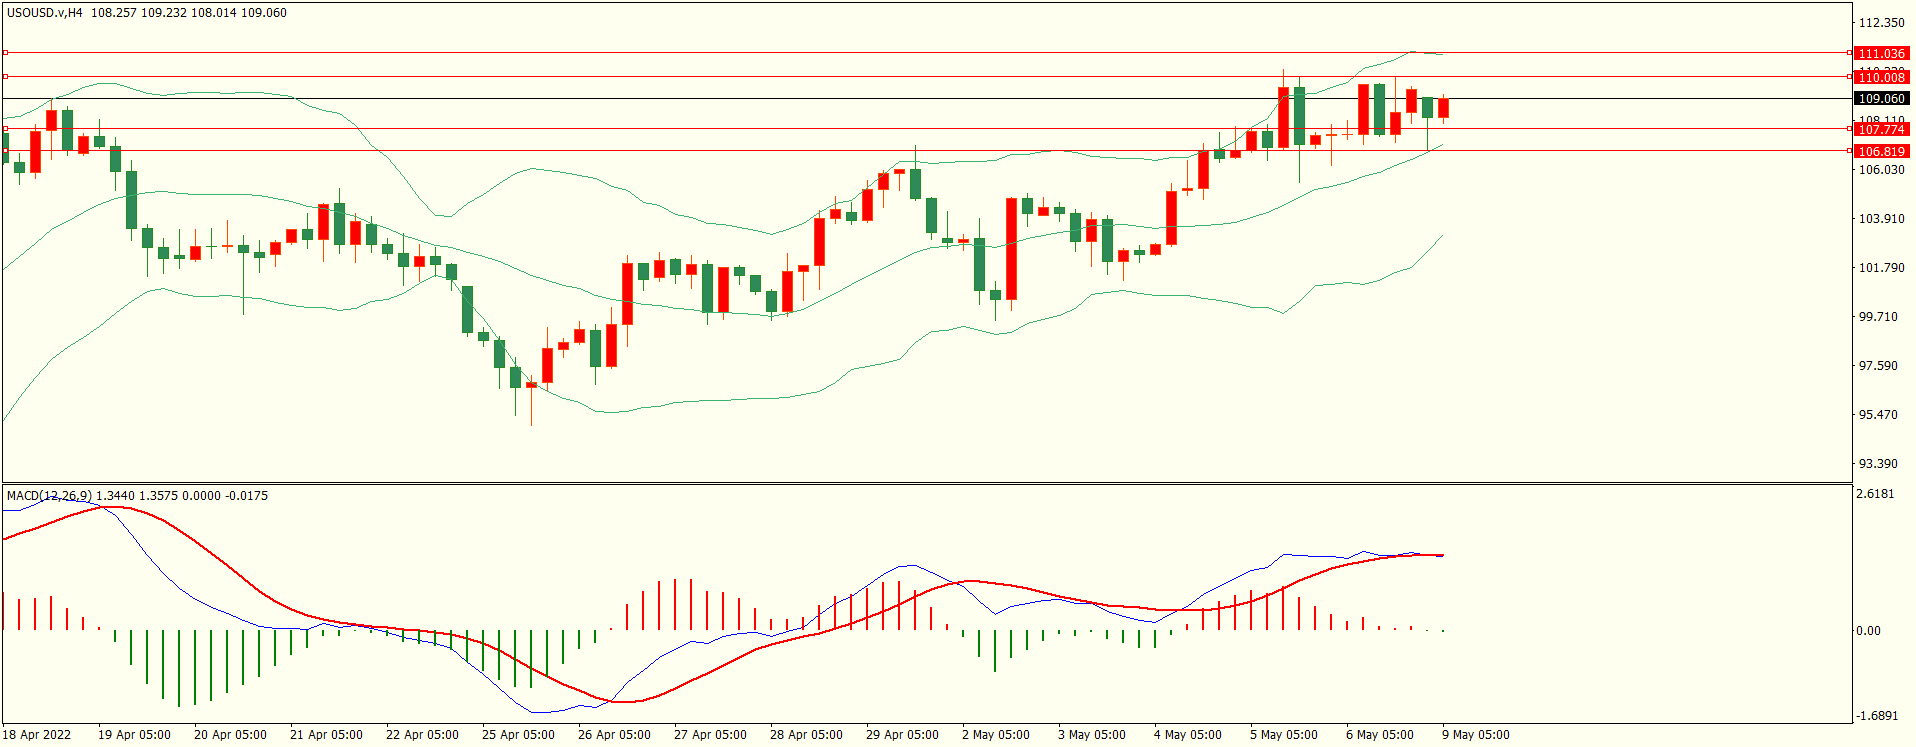Viewport: 1916px width, 747px height.
Task: Select the 111.036 horizontal line price label
Action: point(1881,53)
